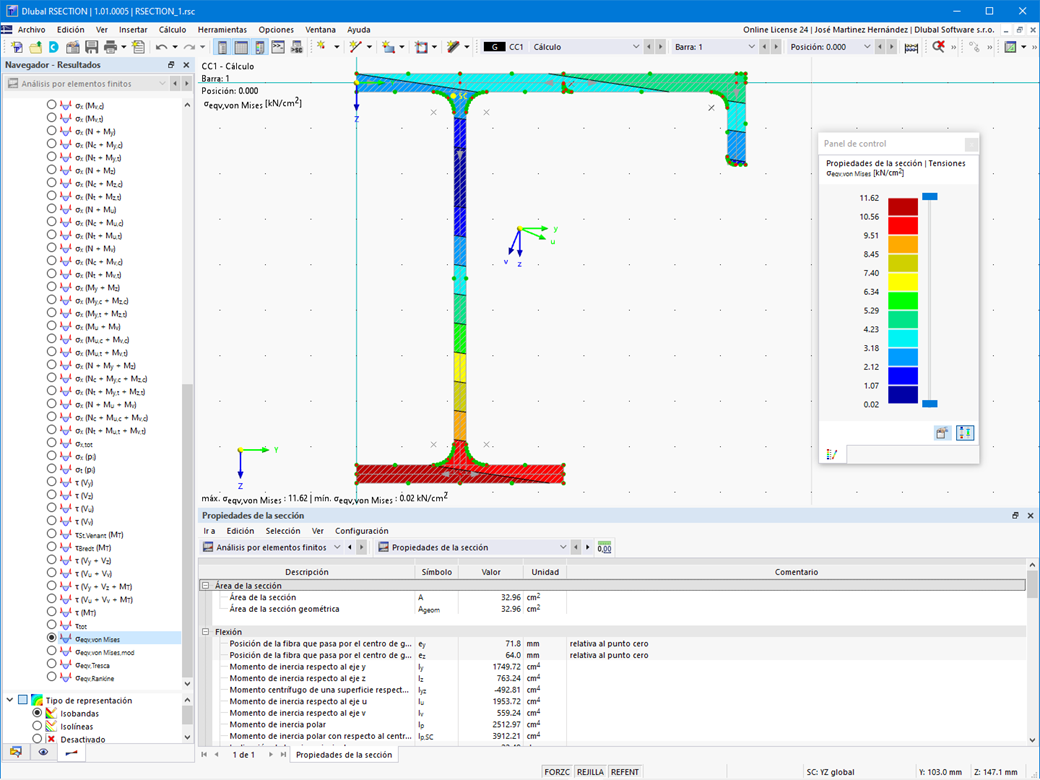Click the view settings icon at toolbar's right end

1010,47
